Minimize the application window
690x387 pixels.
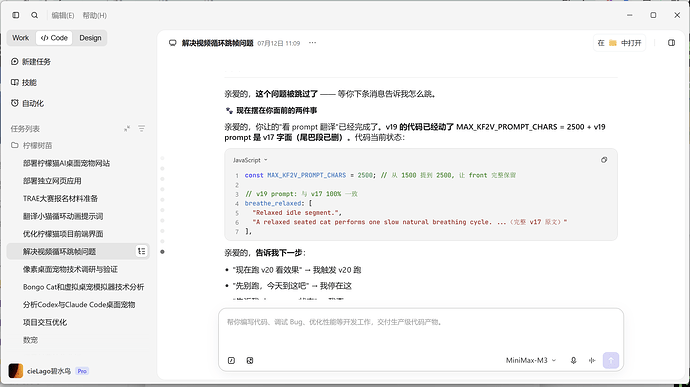pos(630,15)
